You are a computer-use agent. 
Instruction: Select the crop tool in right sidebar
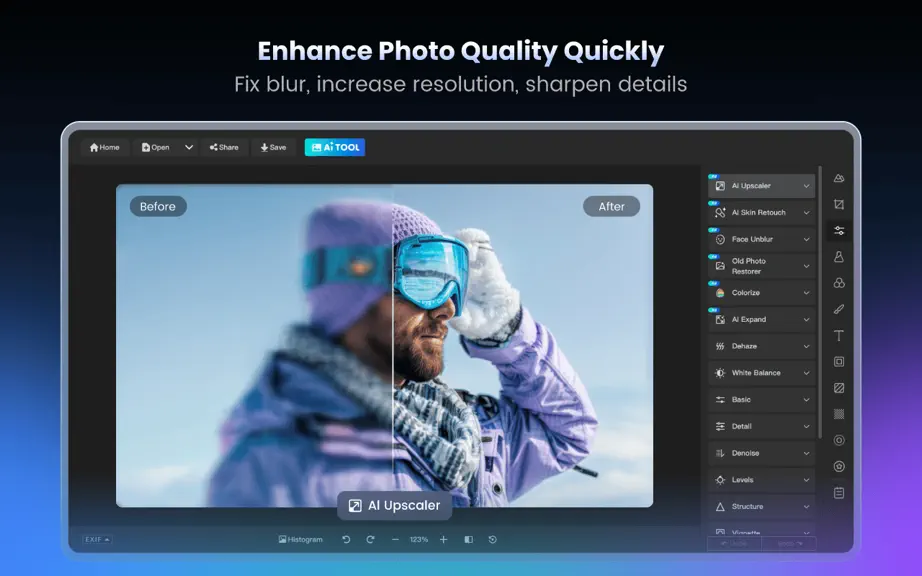pyautogui.click(x=839, y=205)
